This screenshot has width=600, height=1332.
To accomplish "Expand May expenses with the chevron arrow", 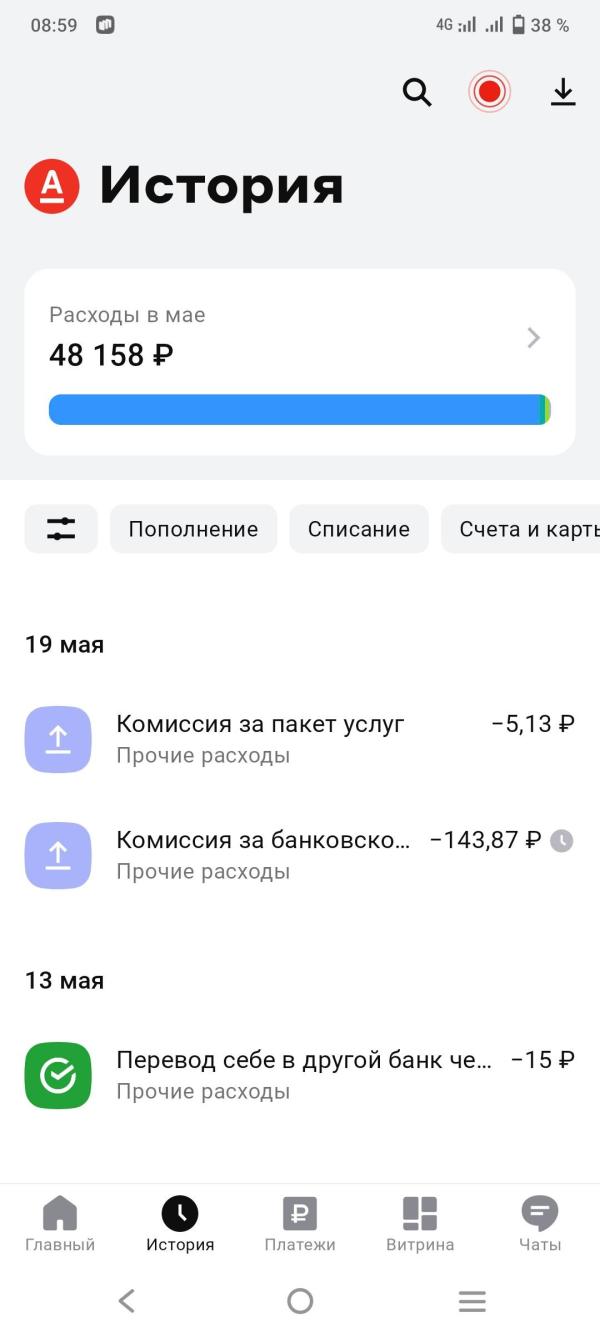I will click(534, 338).
